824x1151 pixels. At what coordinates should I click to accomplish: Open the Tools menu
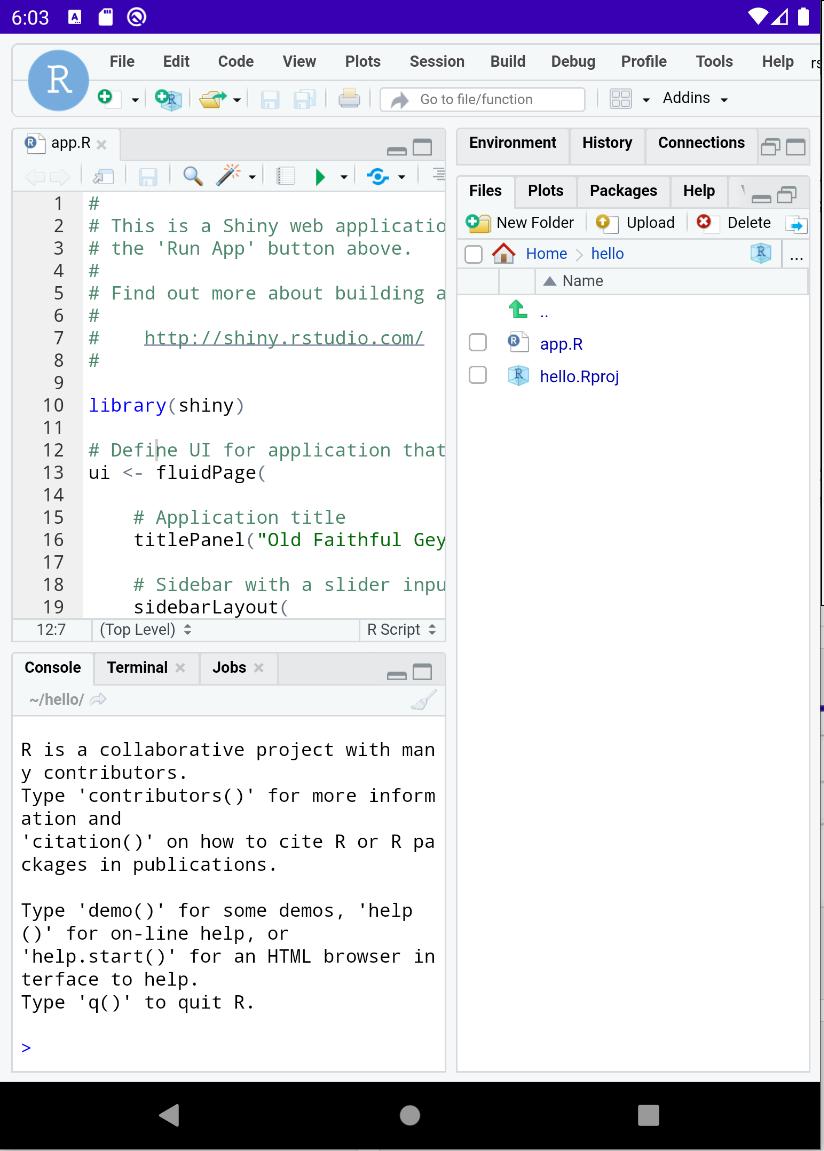(x=714, y=62)
